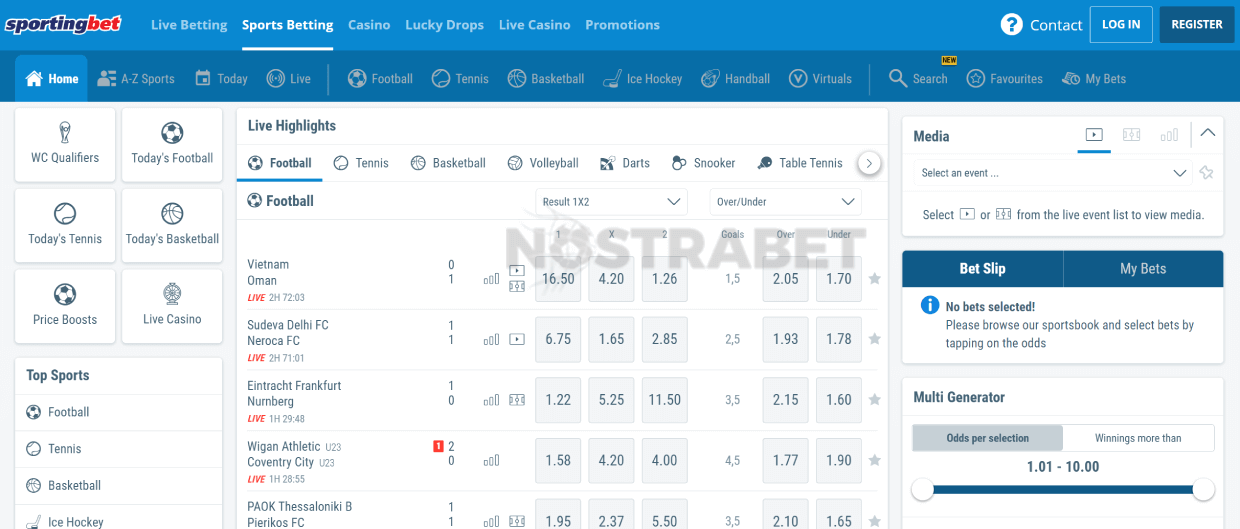This screenshot has height=529, width=1240.
Task: Open My Bets tab beside Bet Slip
Action: [1143, 268]
